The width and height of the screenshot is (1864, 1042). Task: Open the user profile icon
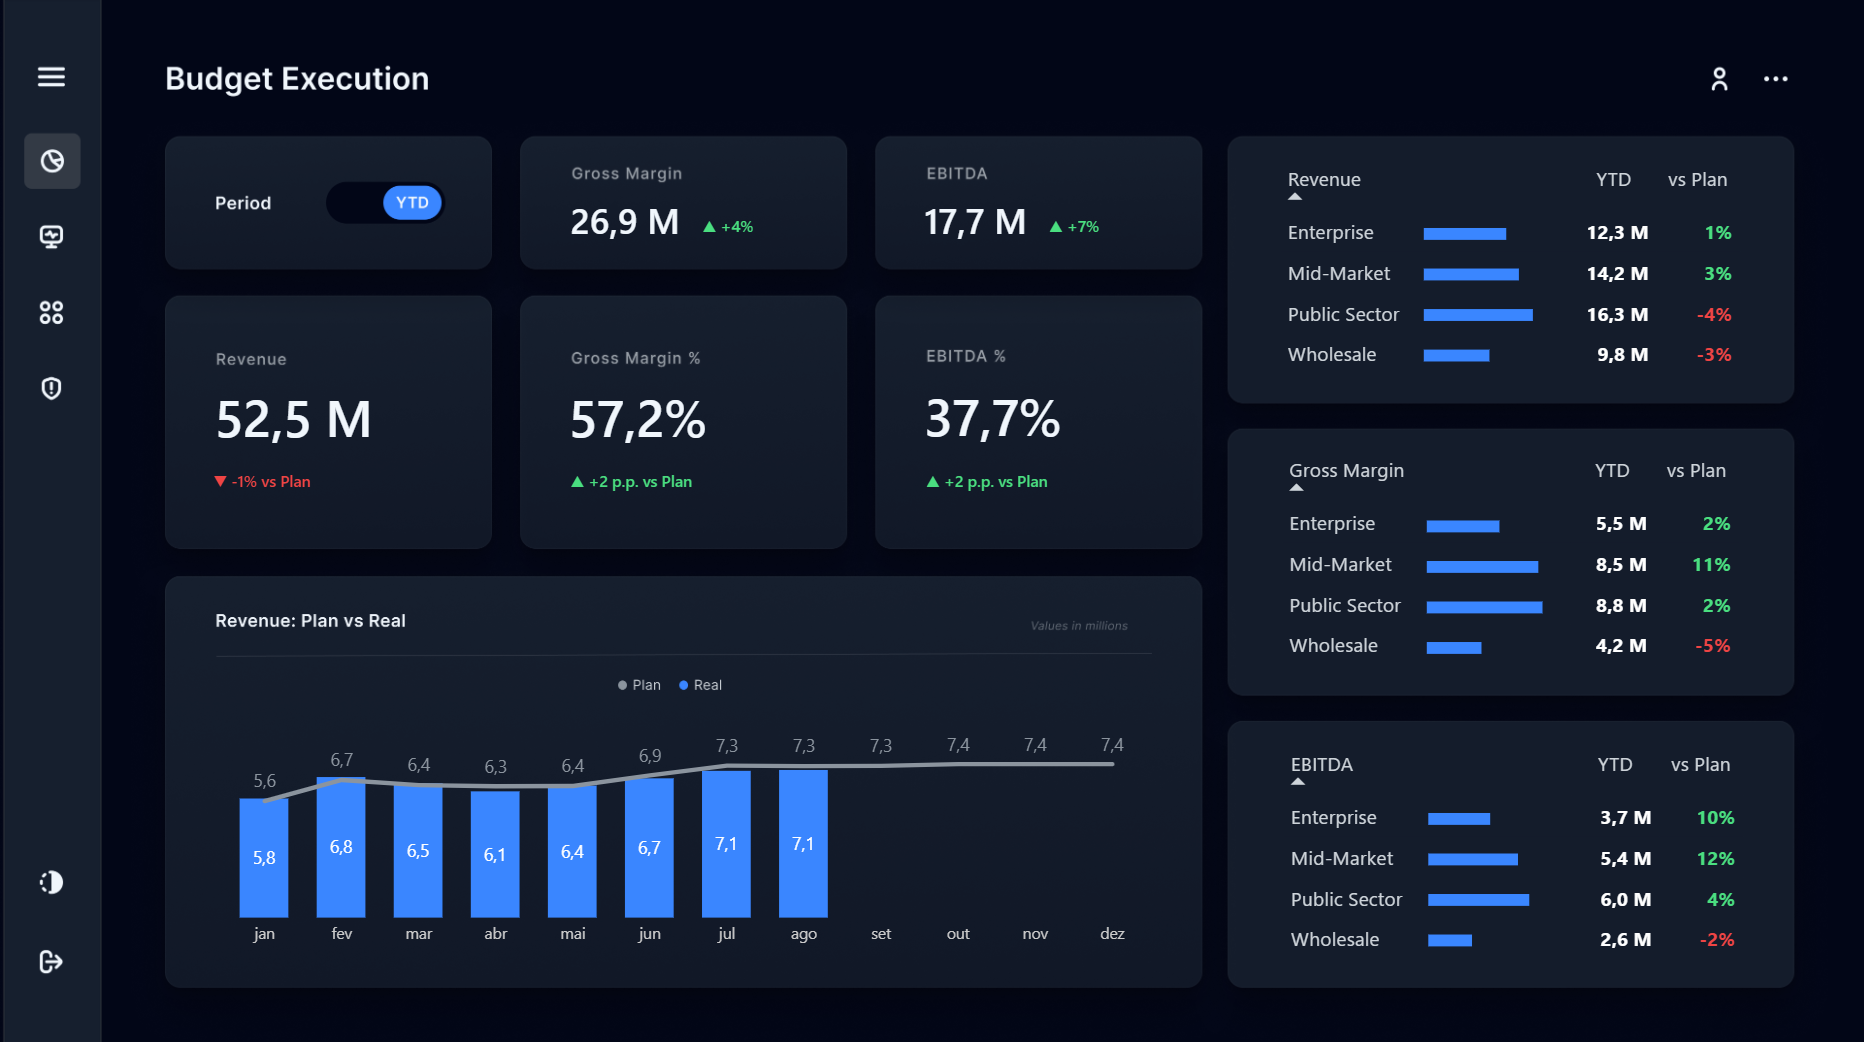coord(1719,79)
